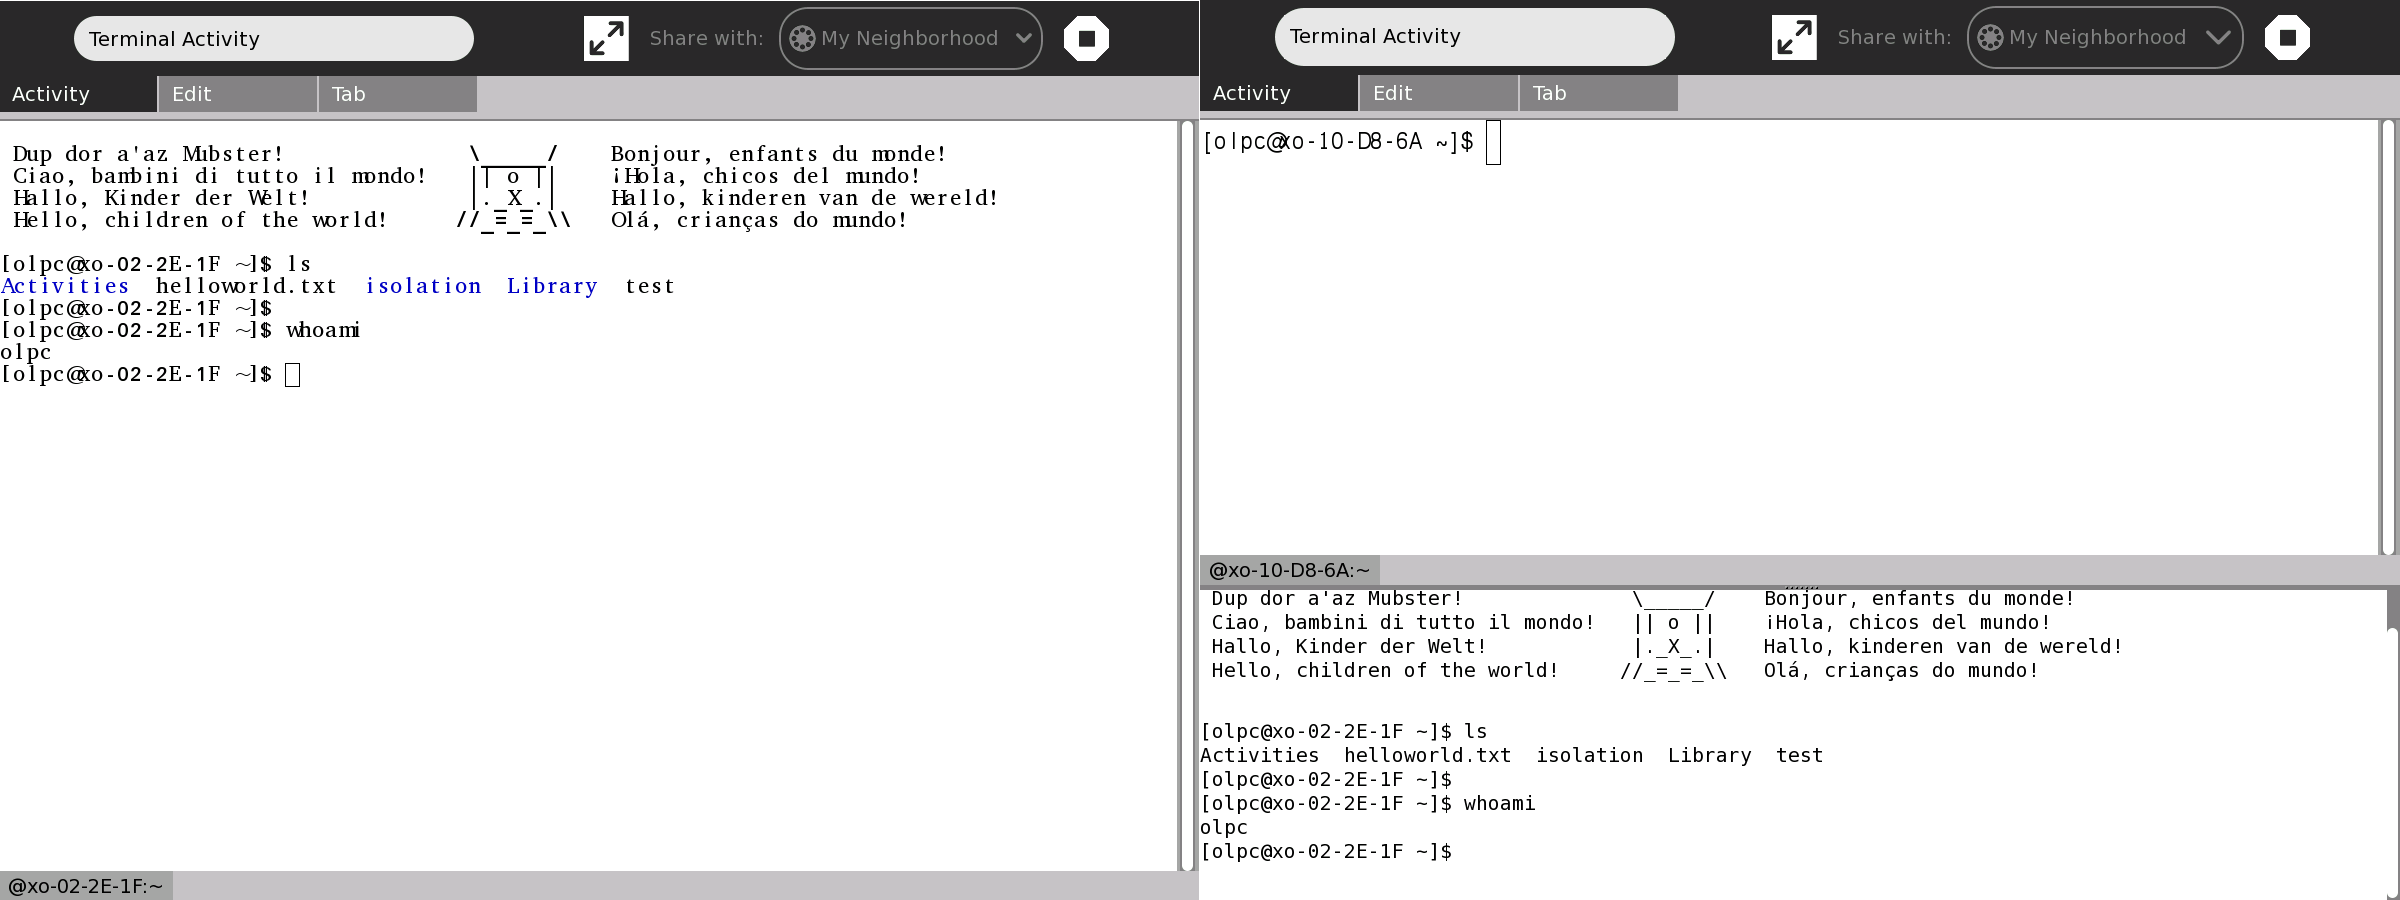2400x900 pixels.
Task: Expand My Neighborhood dropdown in right window
Action: 2104,38
